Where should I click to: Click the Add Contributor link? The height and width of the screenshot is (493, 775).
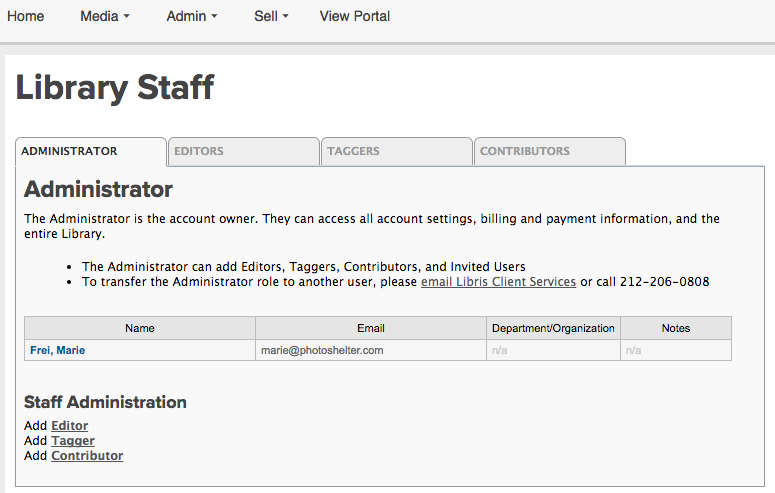coord(87,456)
